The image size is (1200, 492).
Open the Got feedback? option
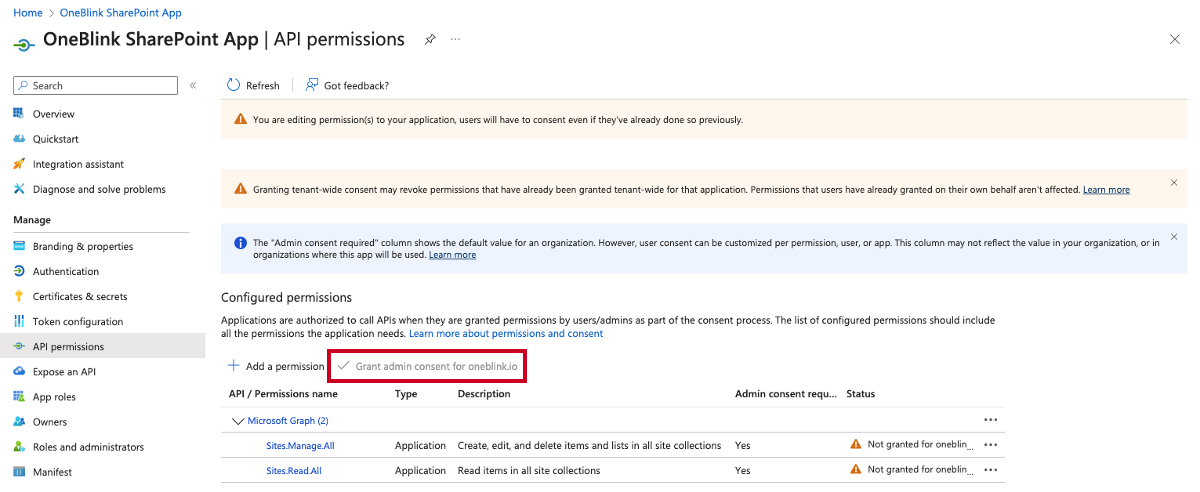pyautogui.click(x=347, y=85)
